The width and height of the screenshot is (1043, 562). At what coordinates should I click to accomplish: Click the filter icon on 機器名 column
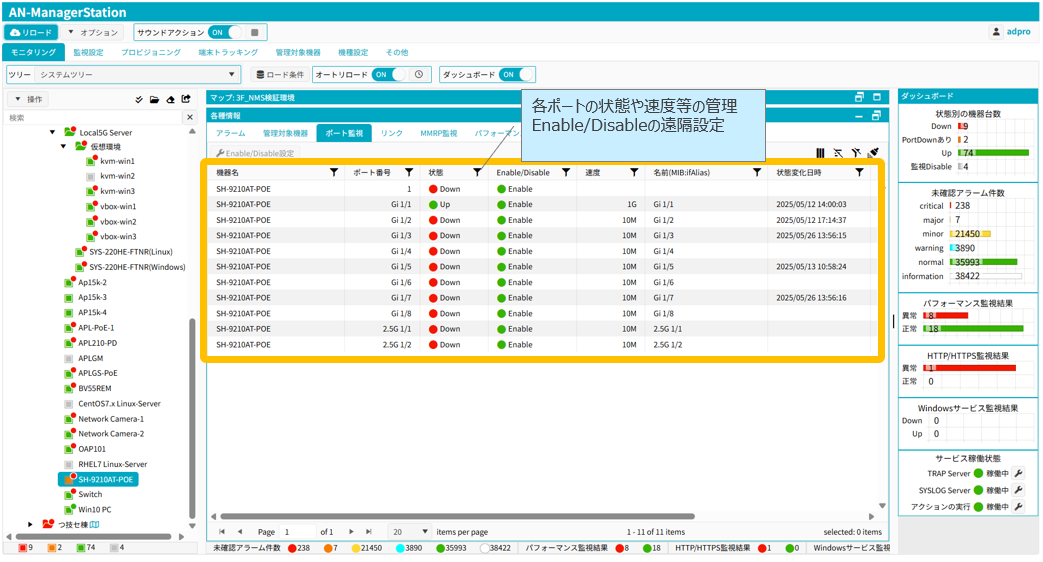coord(334,173)
